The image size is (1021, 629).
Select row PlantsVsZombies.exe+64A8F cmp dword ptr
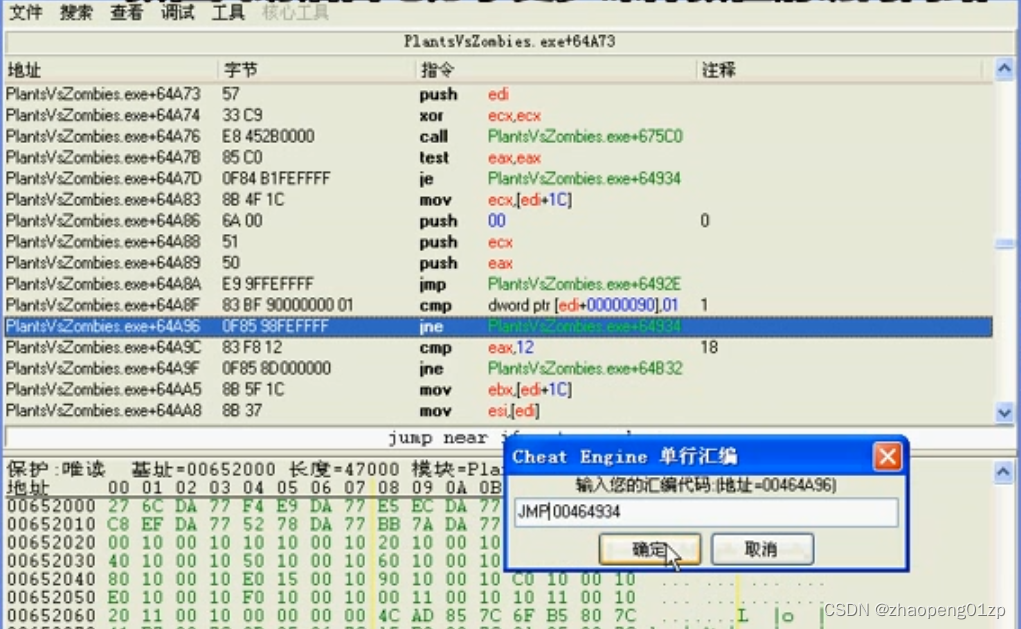[499, 305]
